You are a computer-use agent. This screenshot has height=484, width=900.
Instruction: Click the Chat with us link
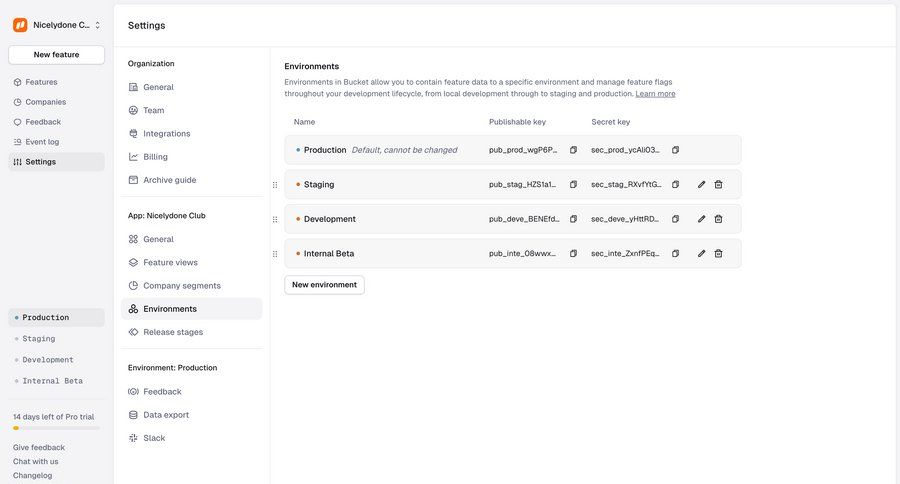click(x=36, y=462)
